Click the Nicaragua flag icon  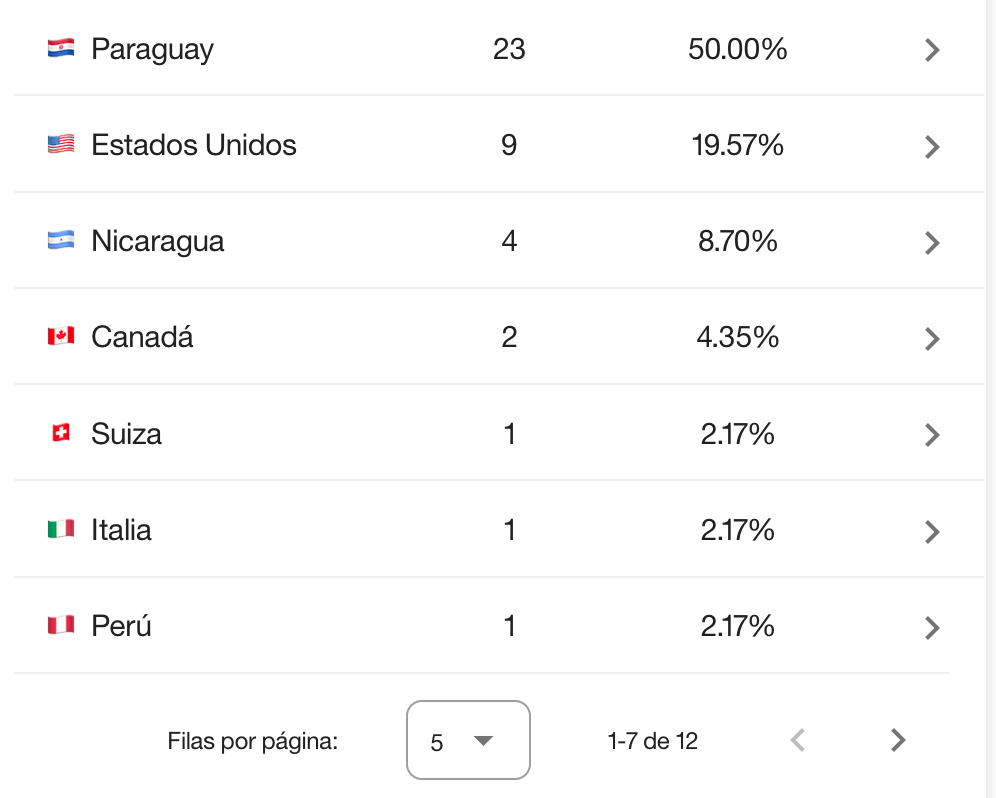click(x=61, y=241)
